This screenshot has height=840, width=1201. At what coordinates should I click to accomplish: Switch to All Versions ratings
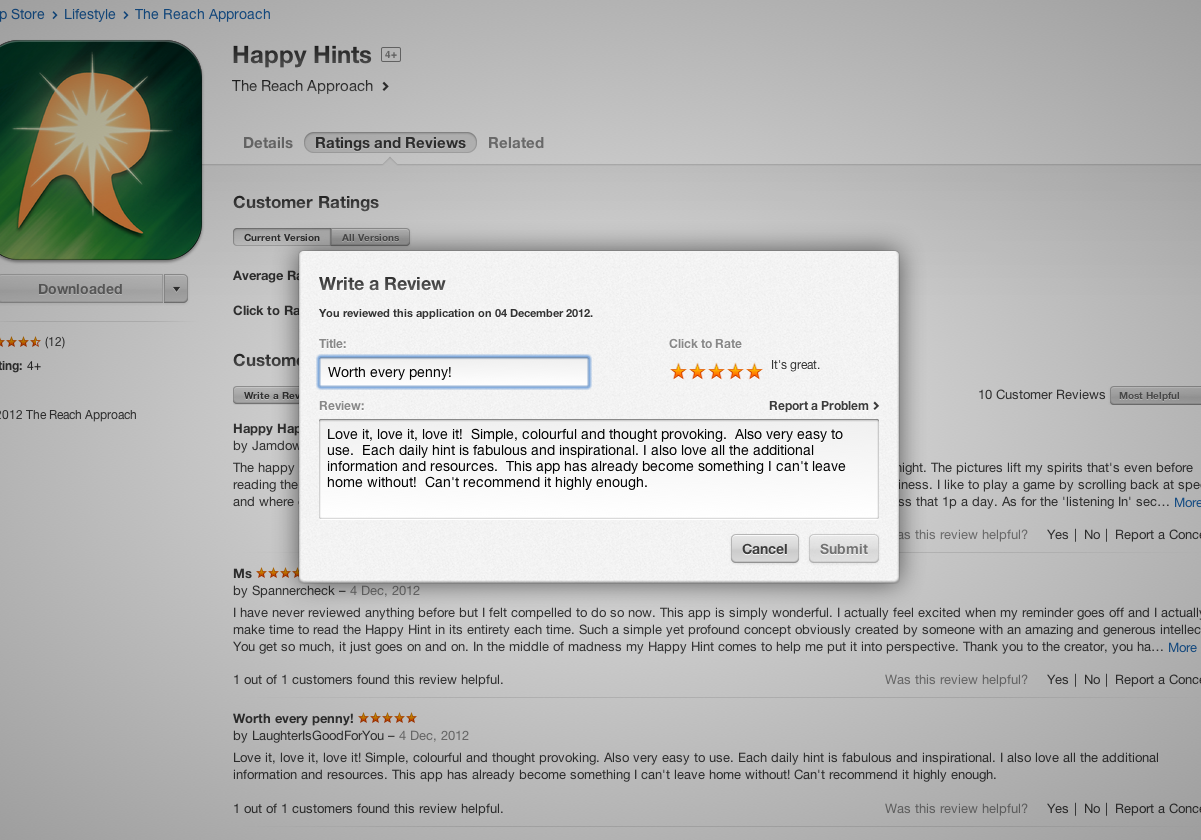pos(370,238)
